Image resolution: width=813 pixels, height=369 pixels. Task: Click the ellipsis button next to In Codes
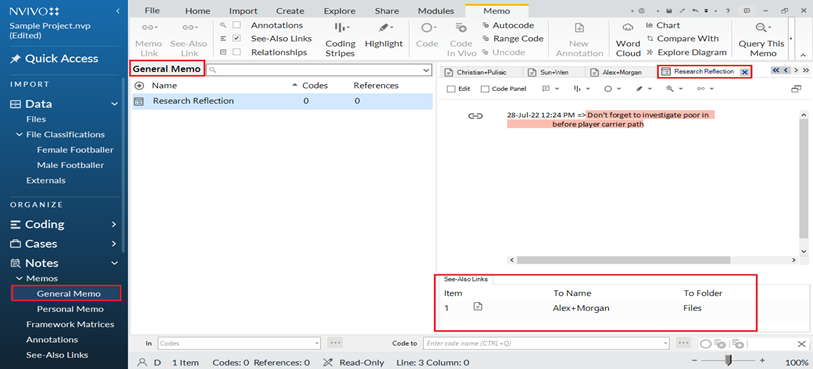(x=335, y=343)
